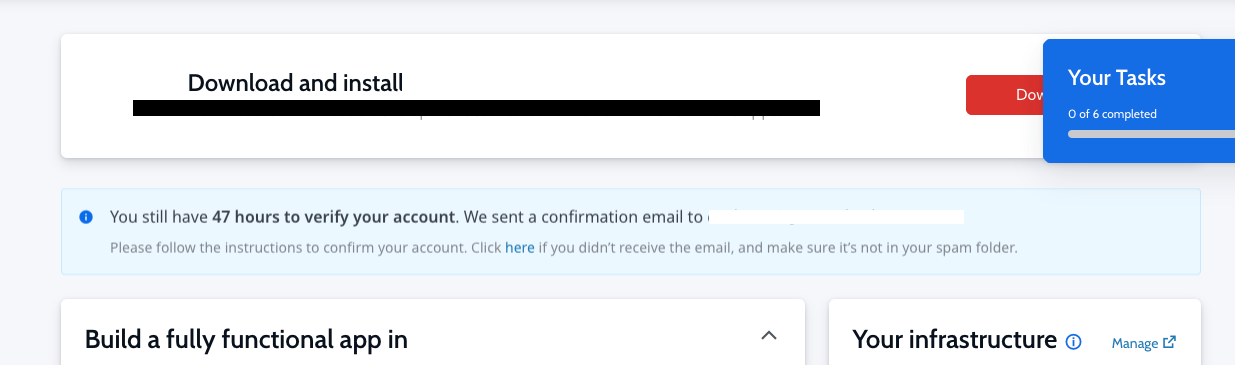
Task: Click the 'here' link to resend email
Action: click(x=519, y=247)
